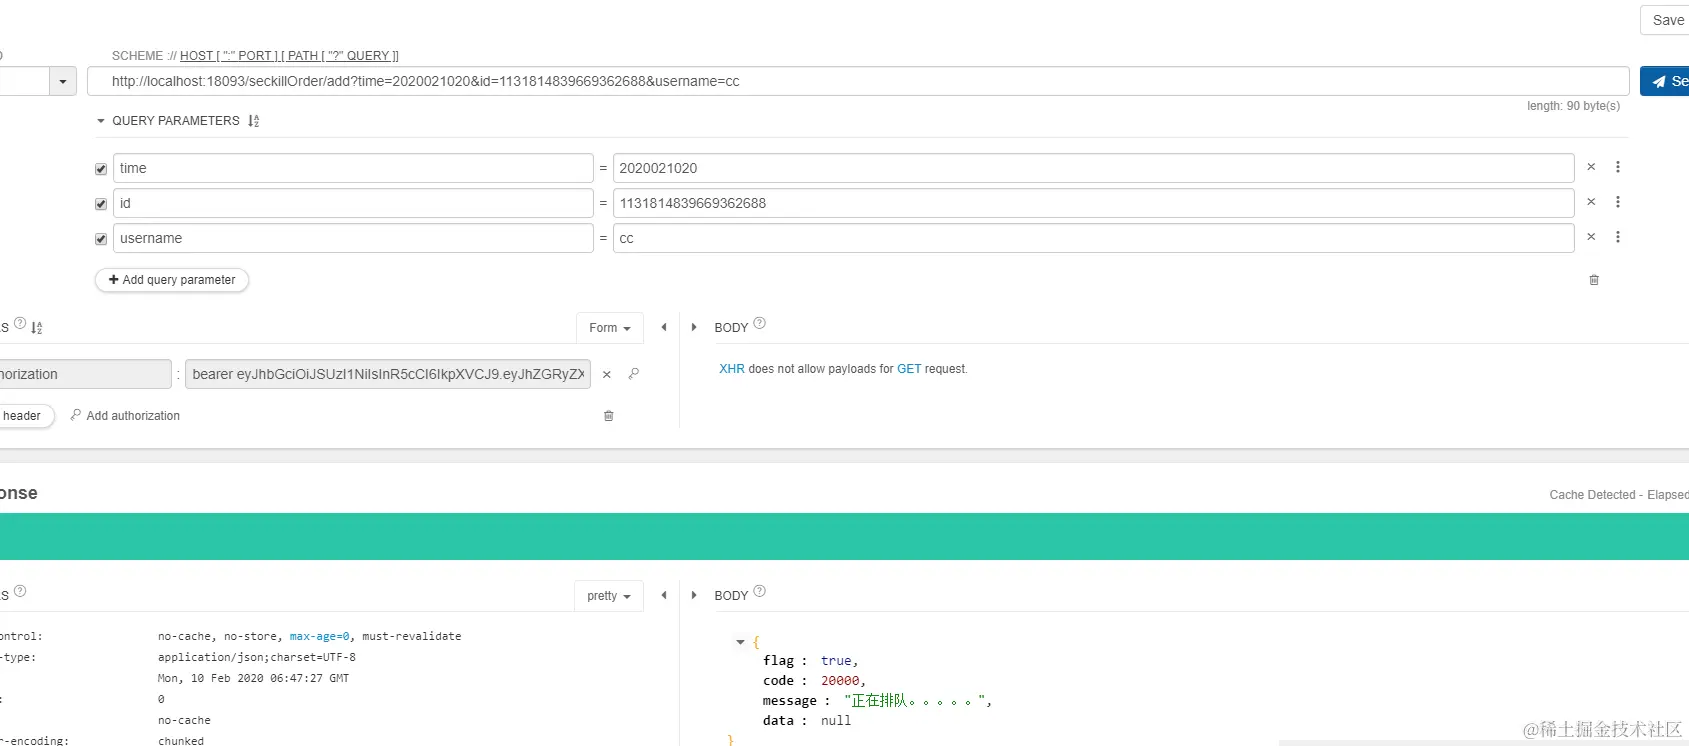Click the authorization header name field
Screen dimensions: 1689x746
tap(85, 374)
